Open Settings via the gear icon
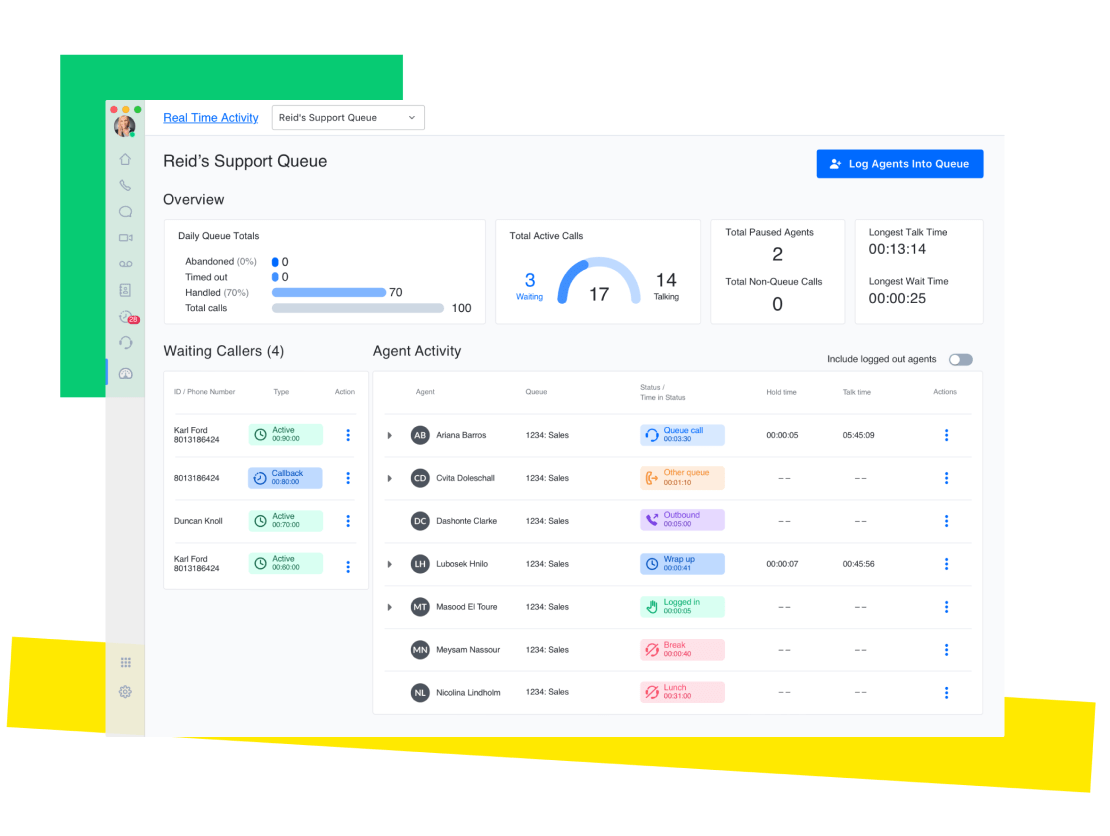 [125, 691]
